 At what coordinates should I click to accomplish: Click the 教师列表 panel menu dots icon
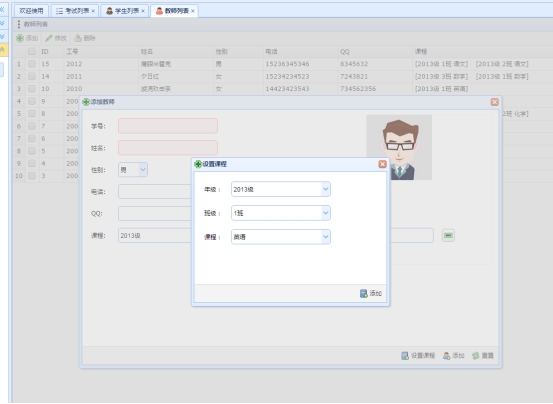19,24
